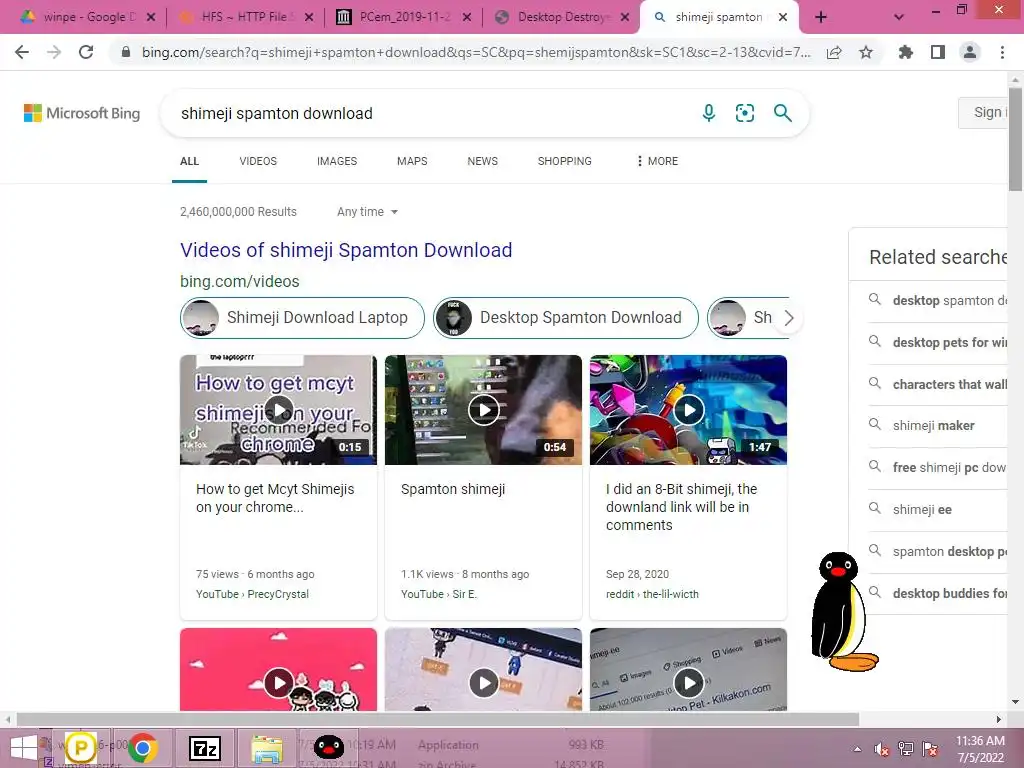Viewport: 1024px width, 768px height.
Task: Select the Desktop Spamton Download chip
Action: click(566, 318)
